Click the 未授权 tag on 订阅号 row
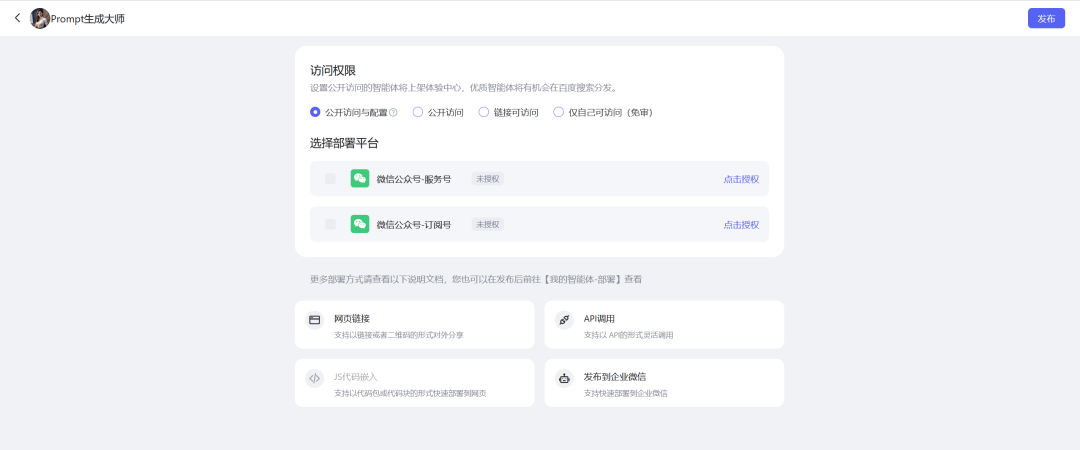Viewport: 1080px width, 450px height. [488, 225]
